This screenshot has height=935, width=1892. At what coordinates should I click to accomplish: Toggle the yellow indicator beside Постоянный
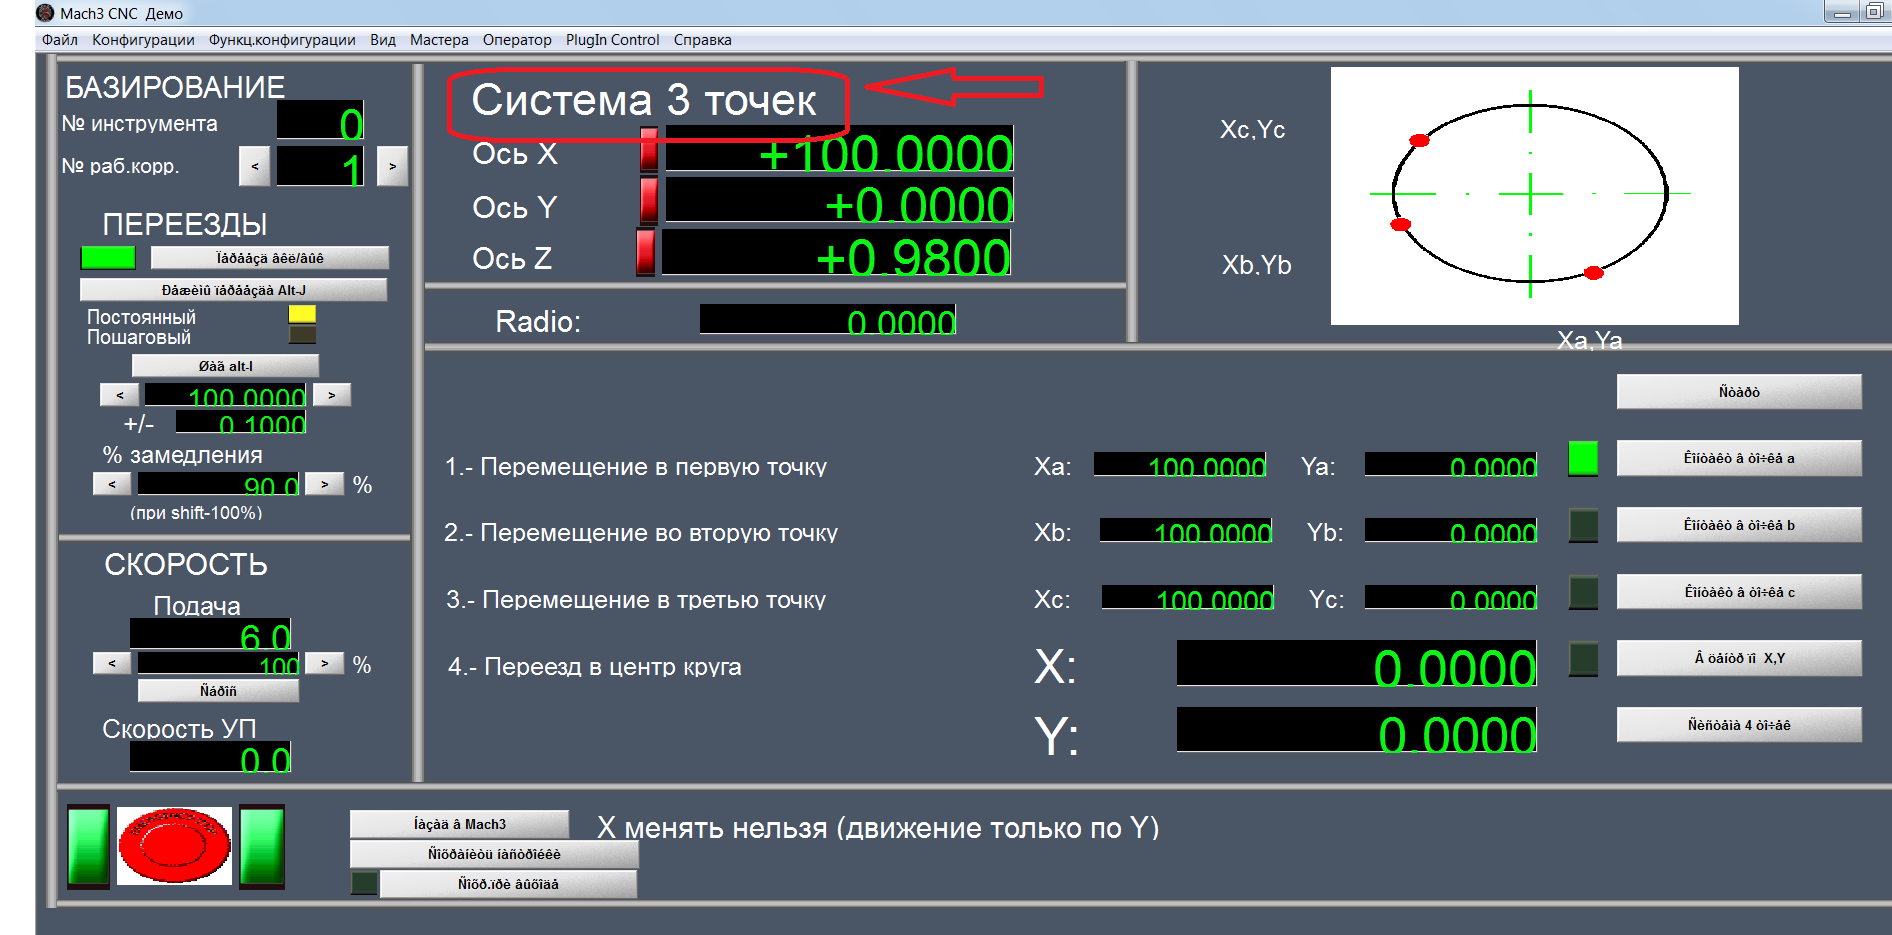(x=302, y=314)
